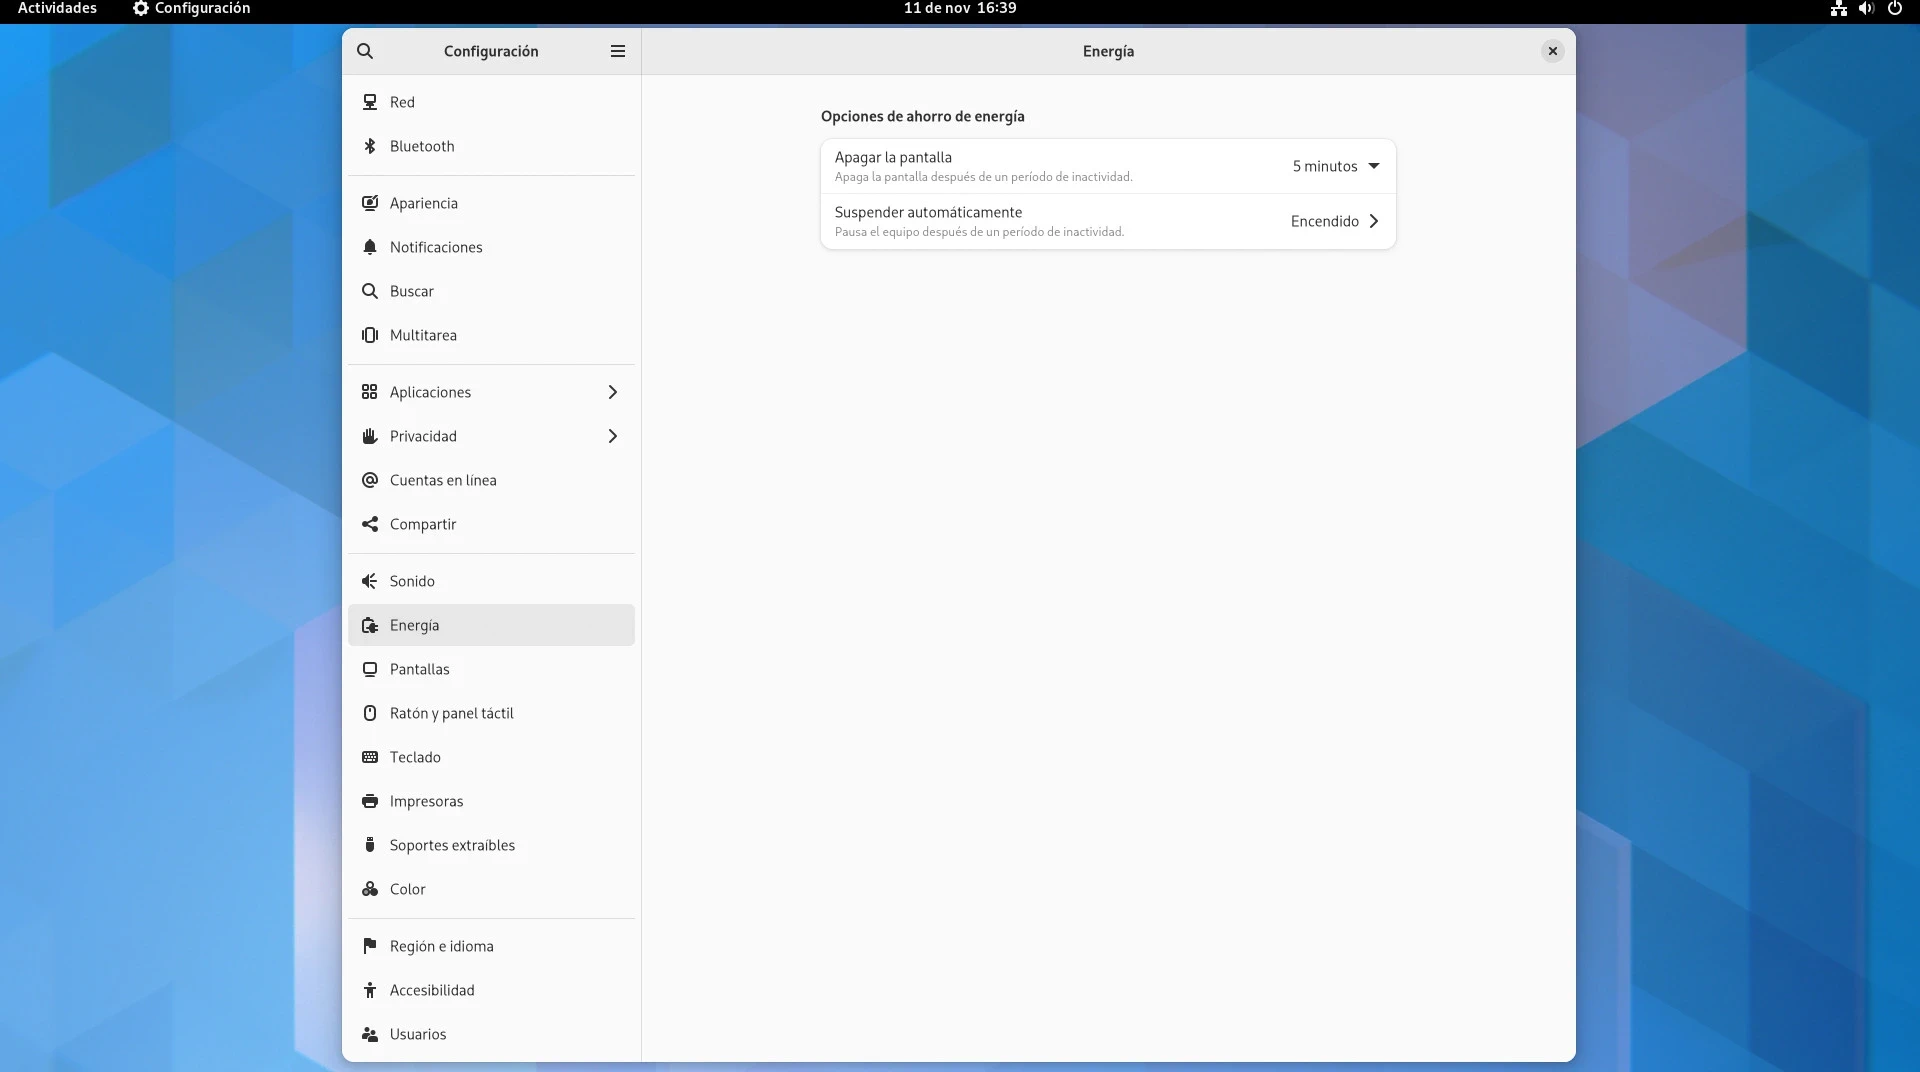1920x1072 pixels.
Task: Click the printer icon beside Impresoras
Action: tap(370, 801)
